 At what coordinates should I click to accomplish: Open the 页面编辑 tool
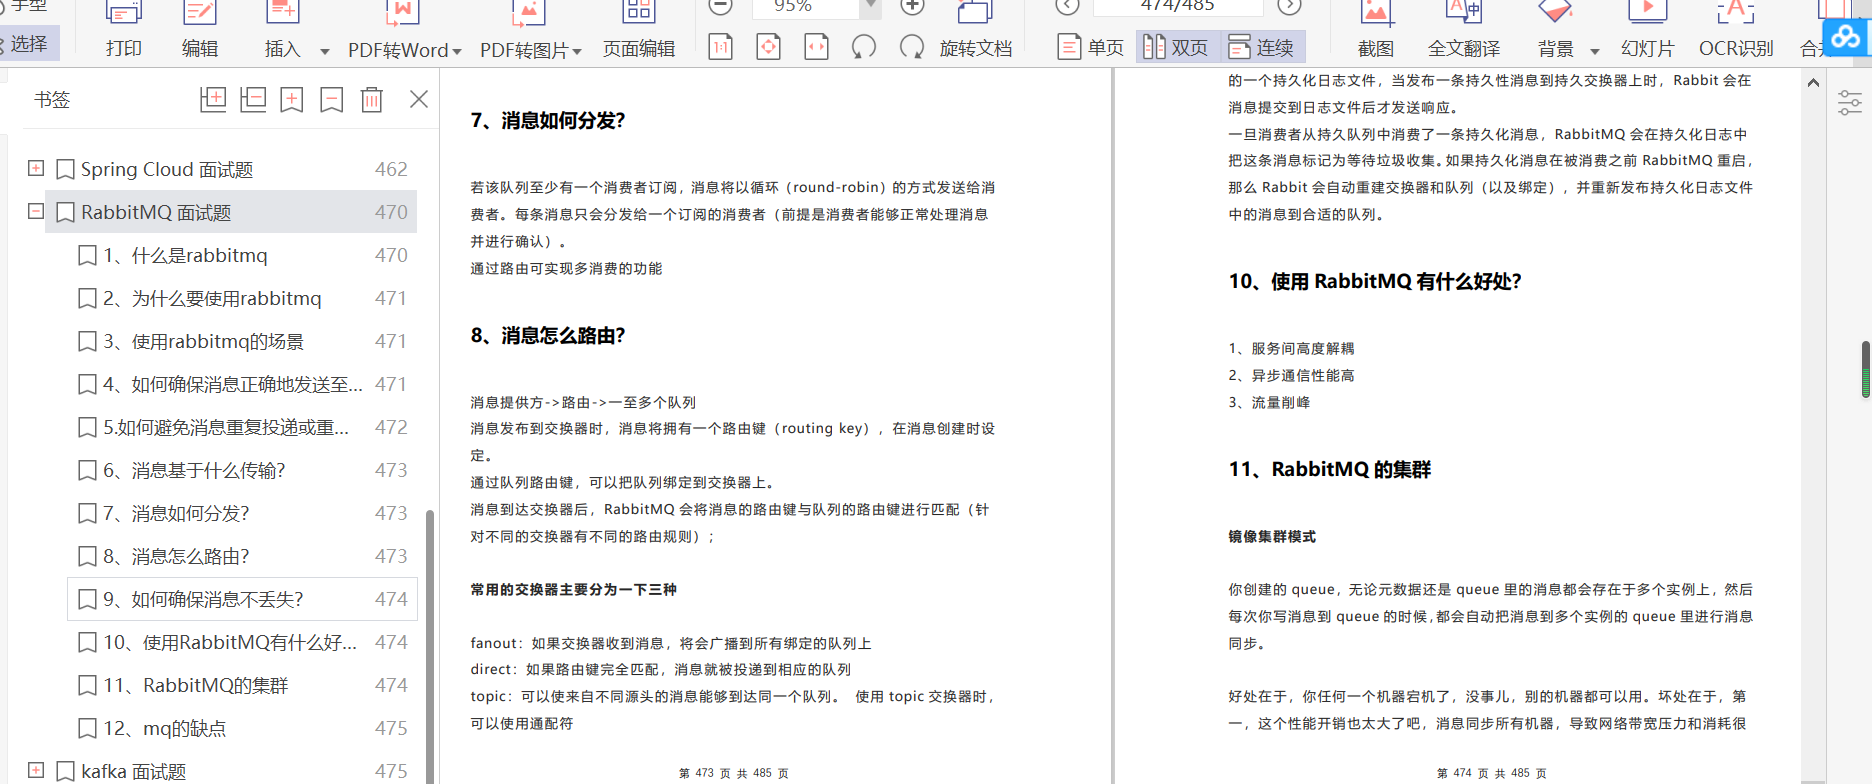click(639, 31)
